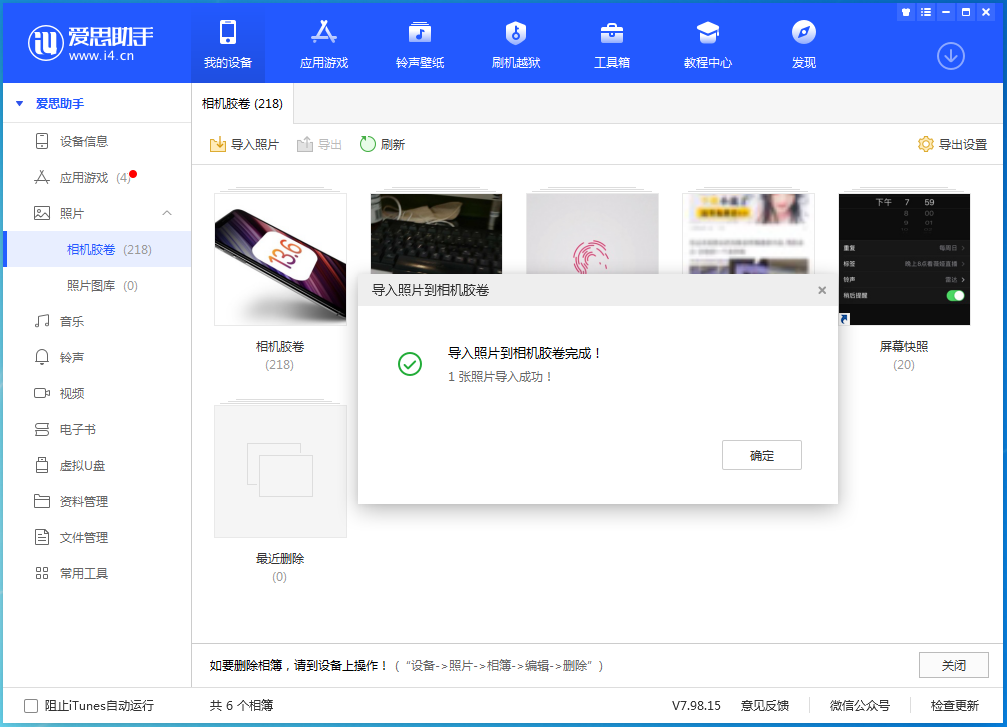
Task: Click the 确定 button in the import dialog
Action: (x=762, y=455)
